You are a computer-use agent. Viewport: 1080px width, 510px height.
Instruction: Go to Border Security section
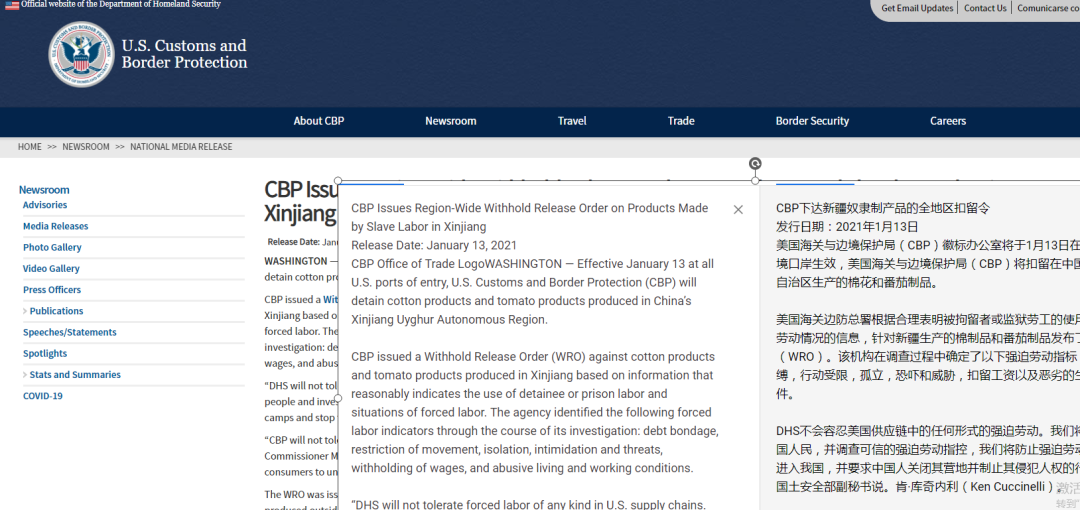tap(812, 121)
